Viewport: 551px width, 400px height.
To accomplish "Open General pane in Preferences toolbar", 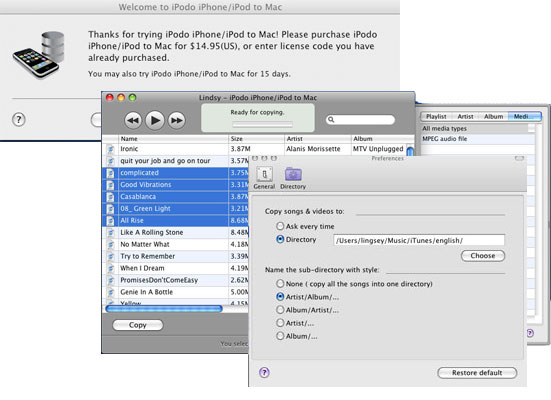I will tap(264, 178).
